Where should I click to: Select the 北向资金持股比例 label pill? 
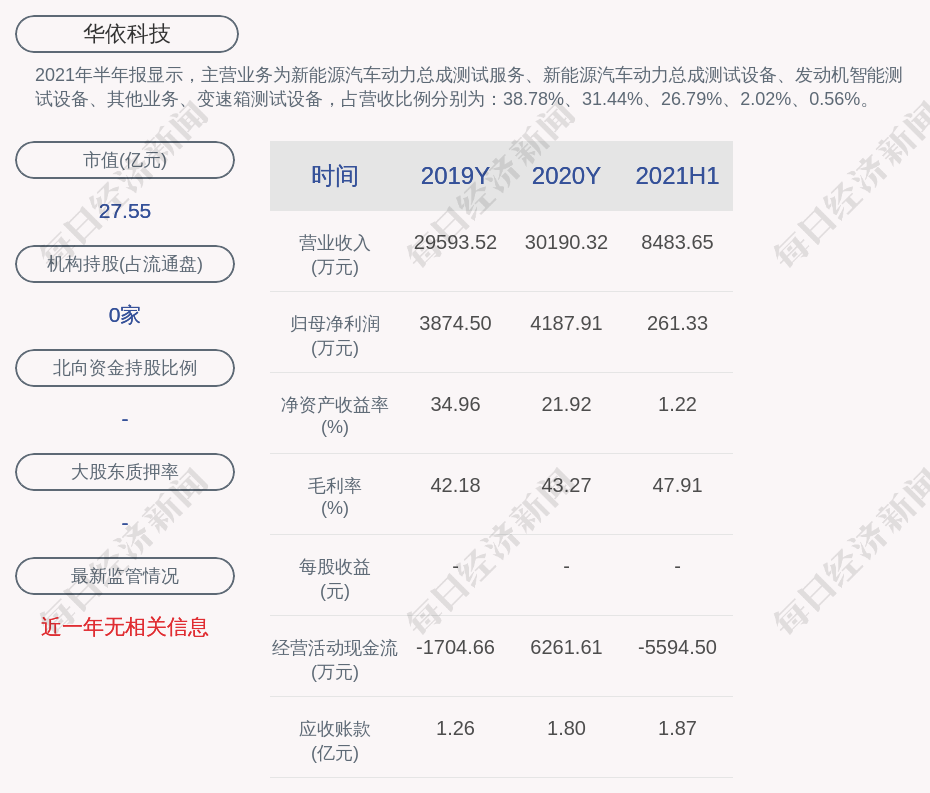pyautogui.click(x=125, y=368)
